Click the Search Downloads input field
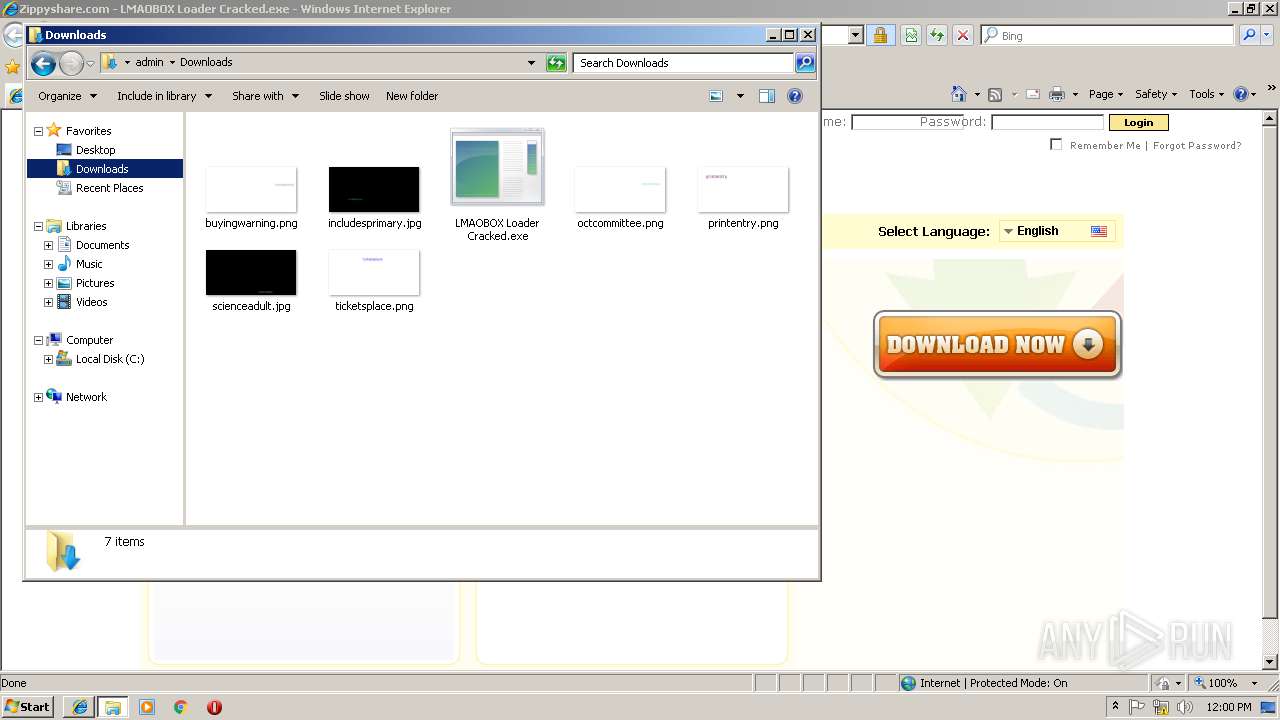Viewport: 1280px width, 720px height. (x=684, y=63)
